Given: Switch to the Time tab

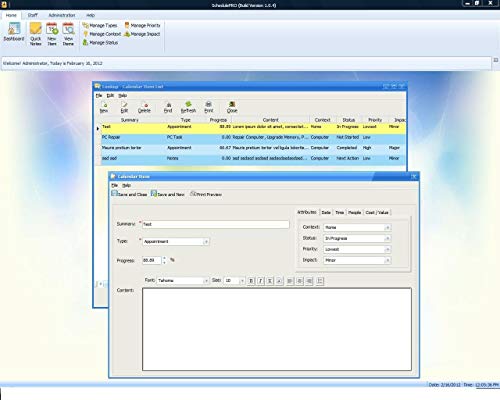Looking at the screenshot, I should coord(339,212).
